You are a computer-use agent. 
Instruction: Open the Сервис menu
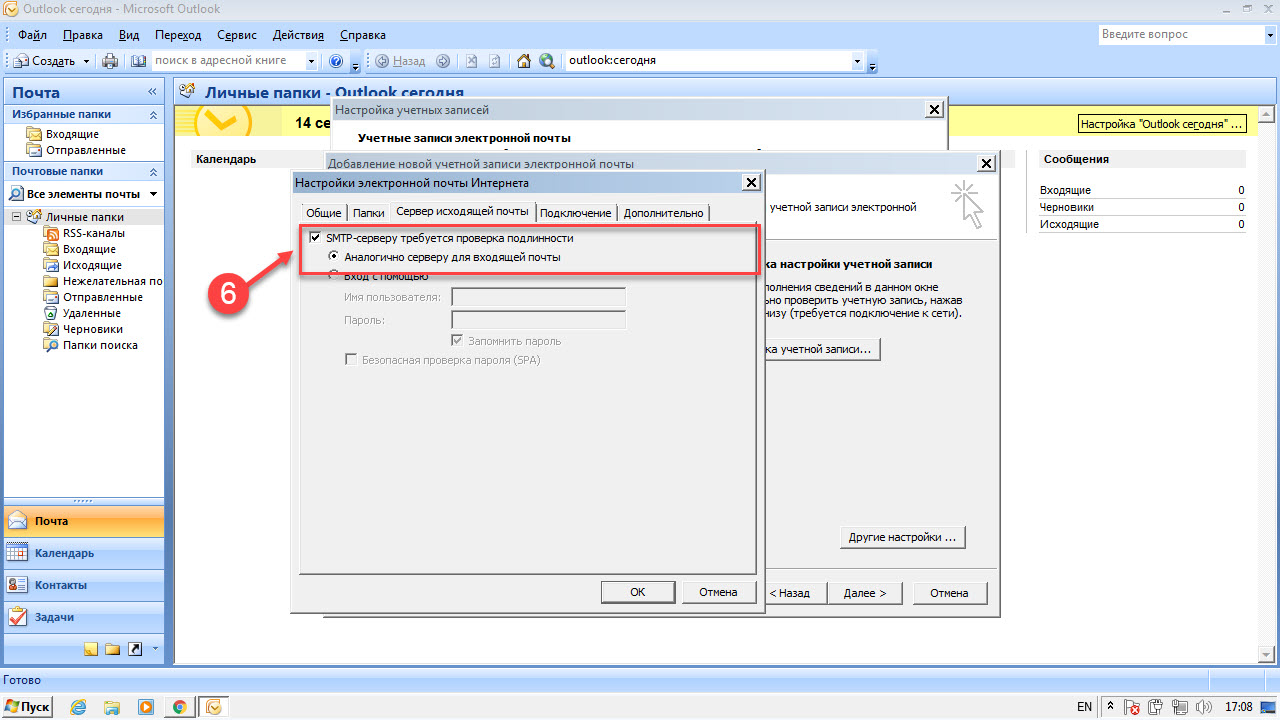pos(237,35)
